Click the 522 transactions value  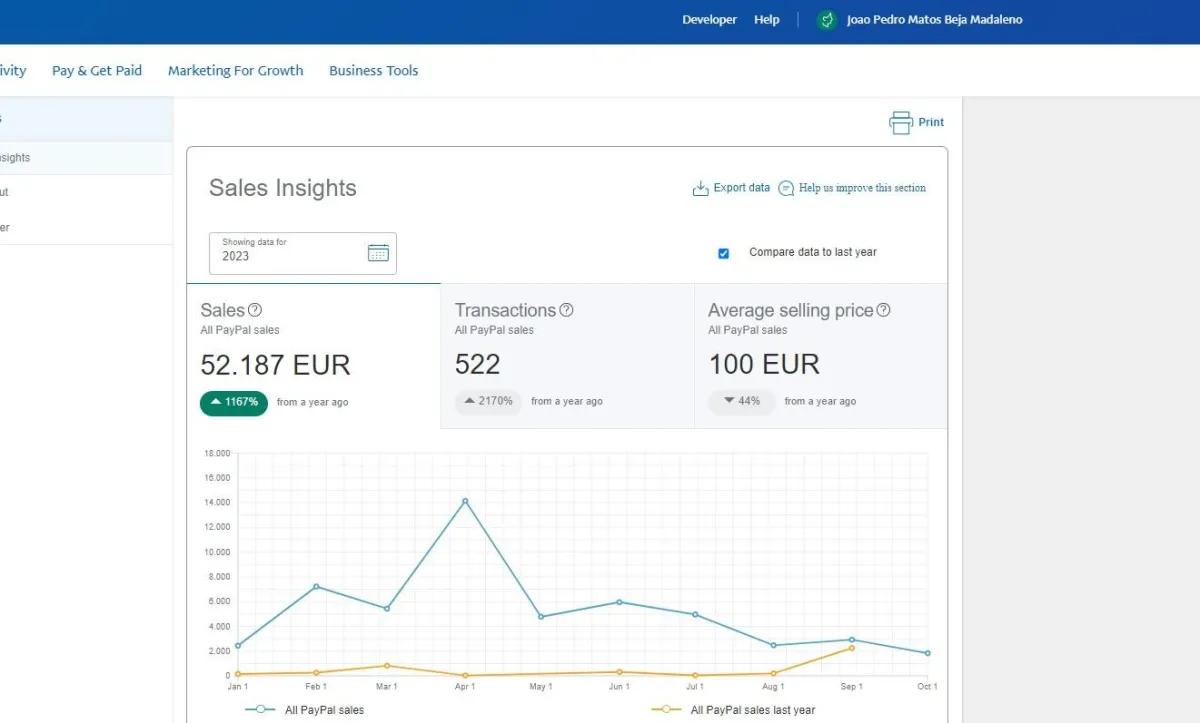(x=478, y=364)
